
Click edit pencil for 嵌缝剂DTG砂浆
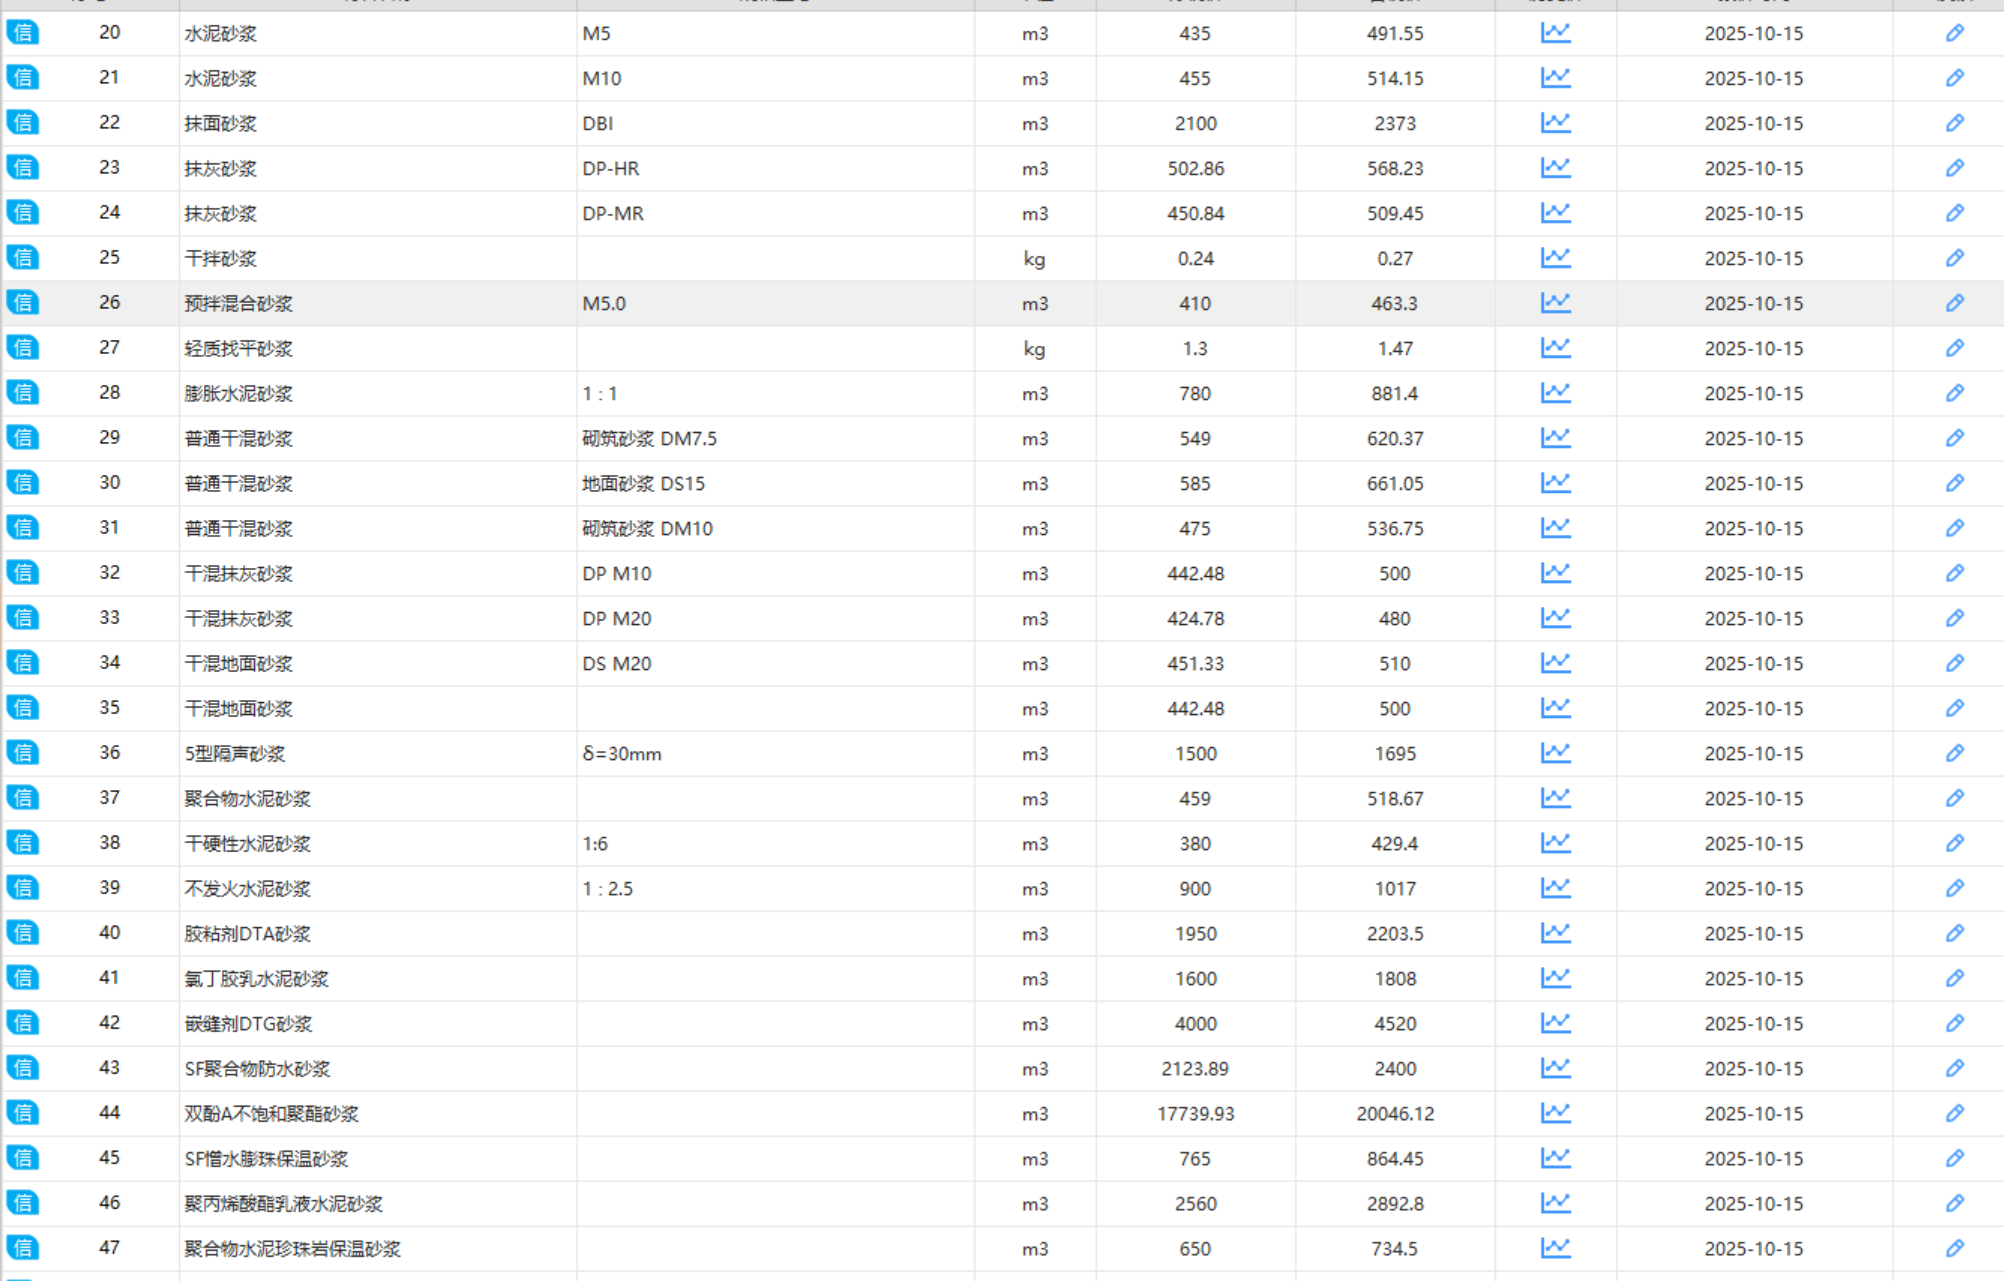(x=1954, y=1023)
